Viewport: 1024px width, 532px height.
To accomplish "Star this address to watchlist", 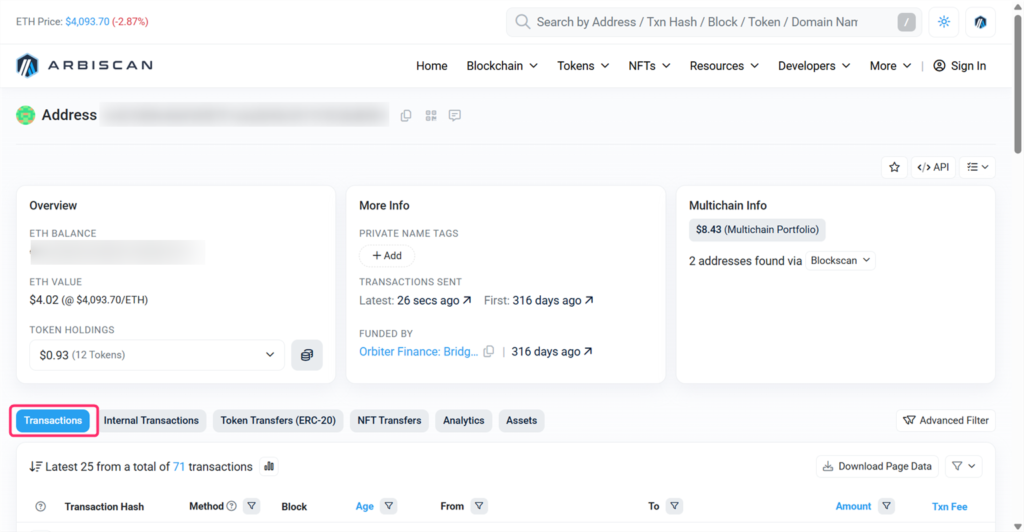I will click(894, 167).
